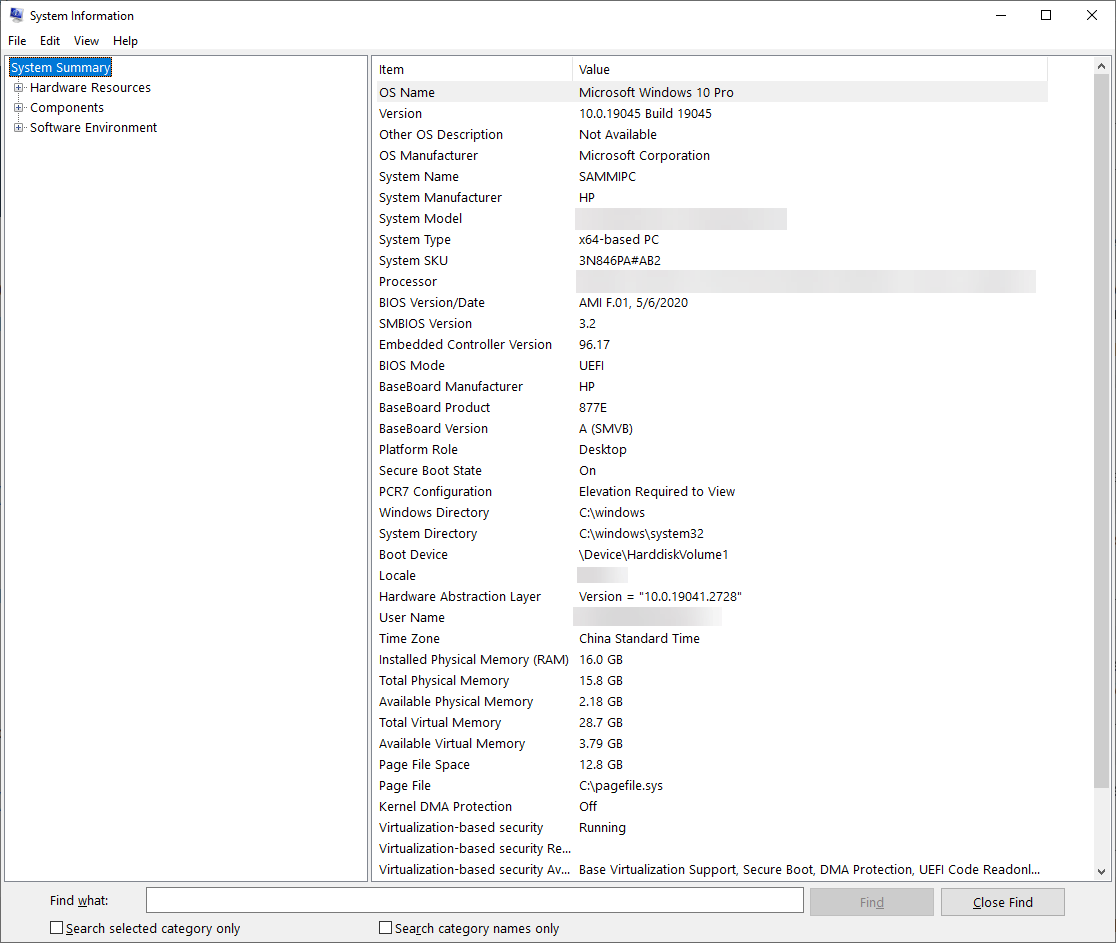Select the Other OS Description row
The image size is (1116, 943).
coord(712,135)
